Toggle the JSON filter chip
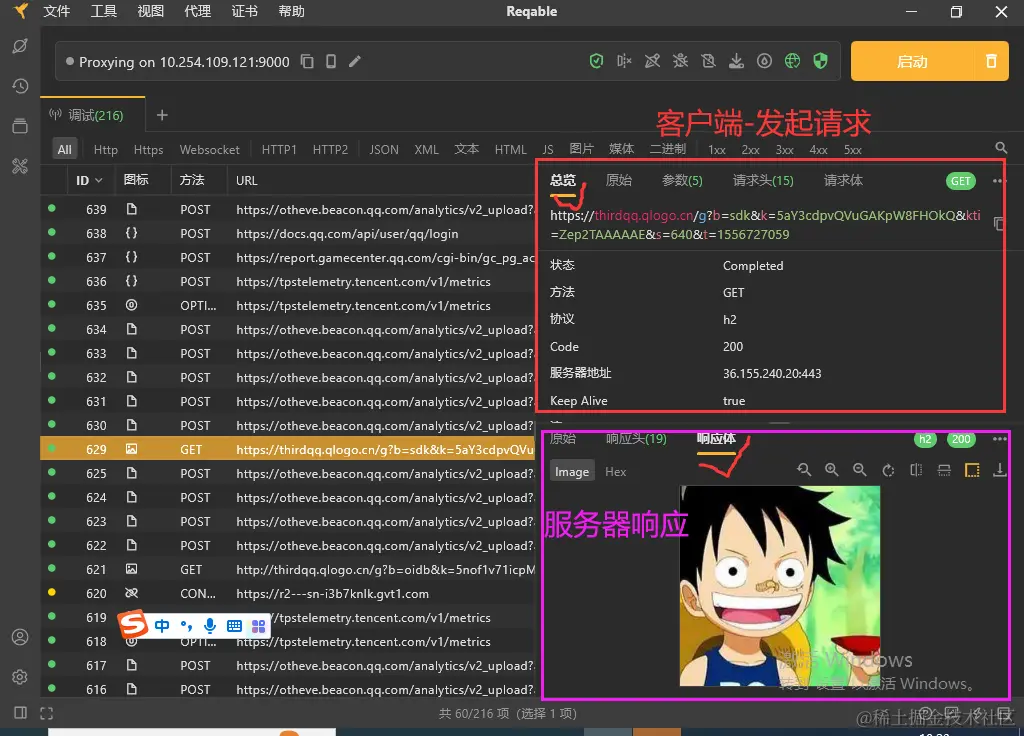1024x736 pixels. [x=384, y=150]
